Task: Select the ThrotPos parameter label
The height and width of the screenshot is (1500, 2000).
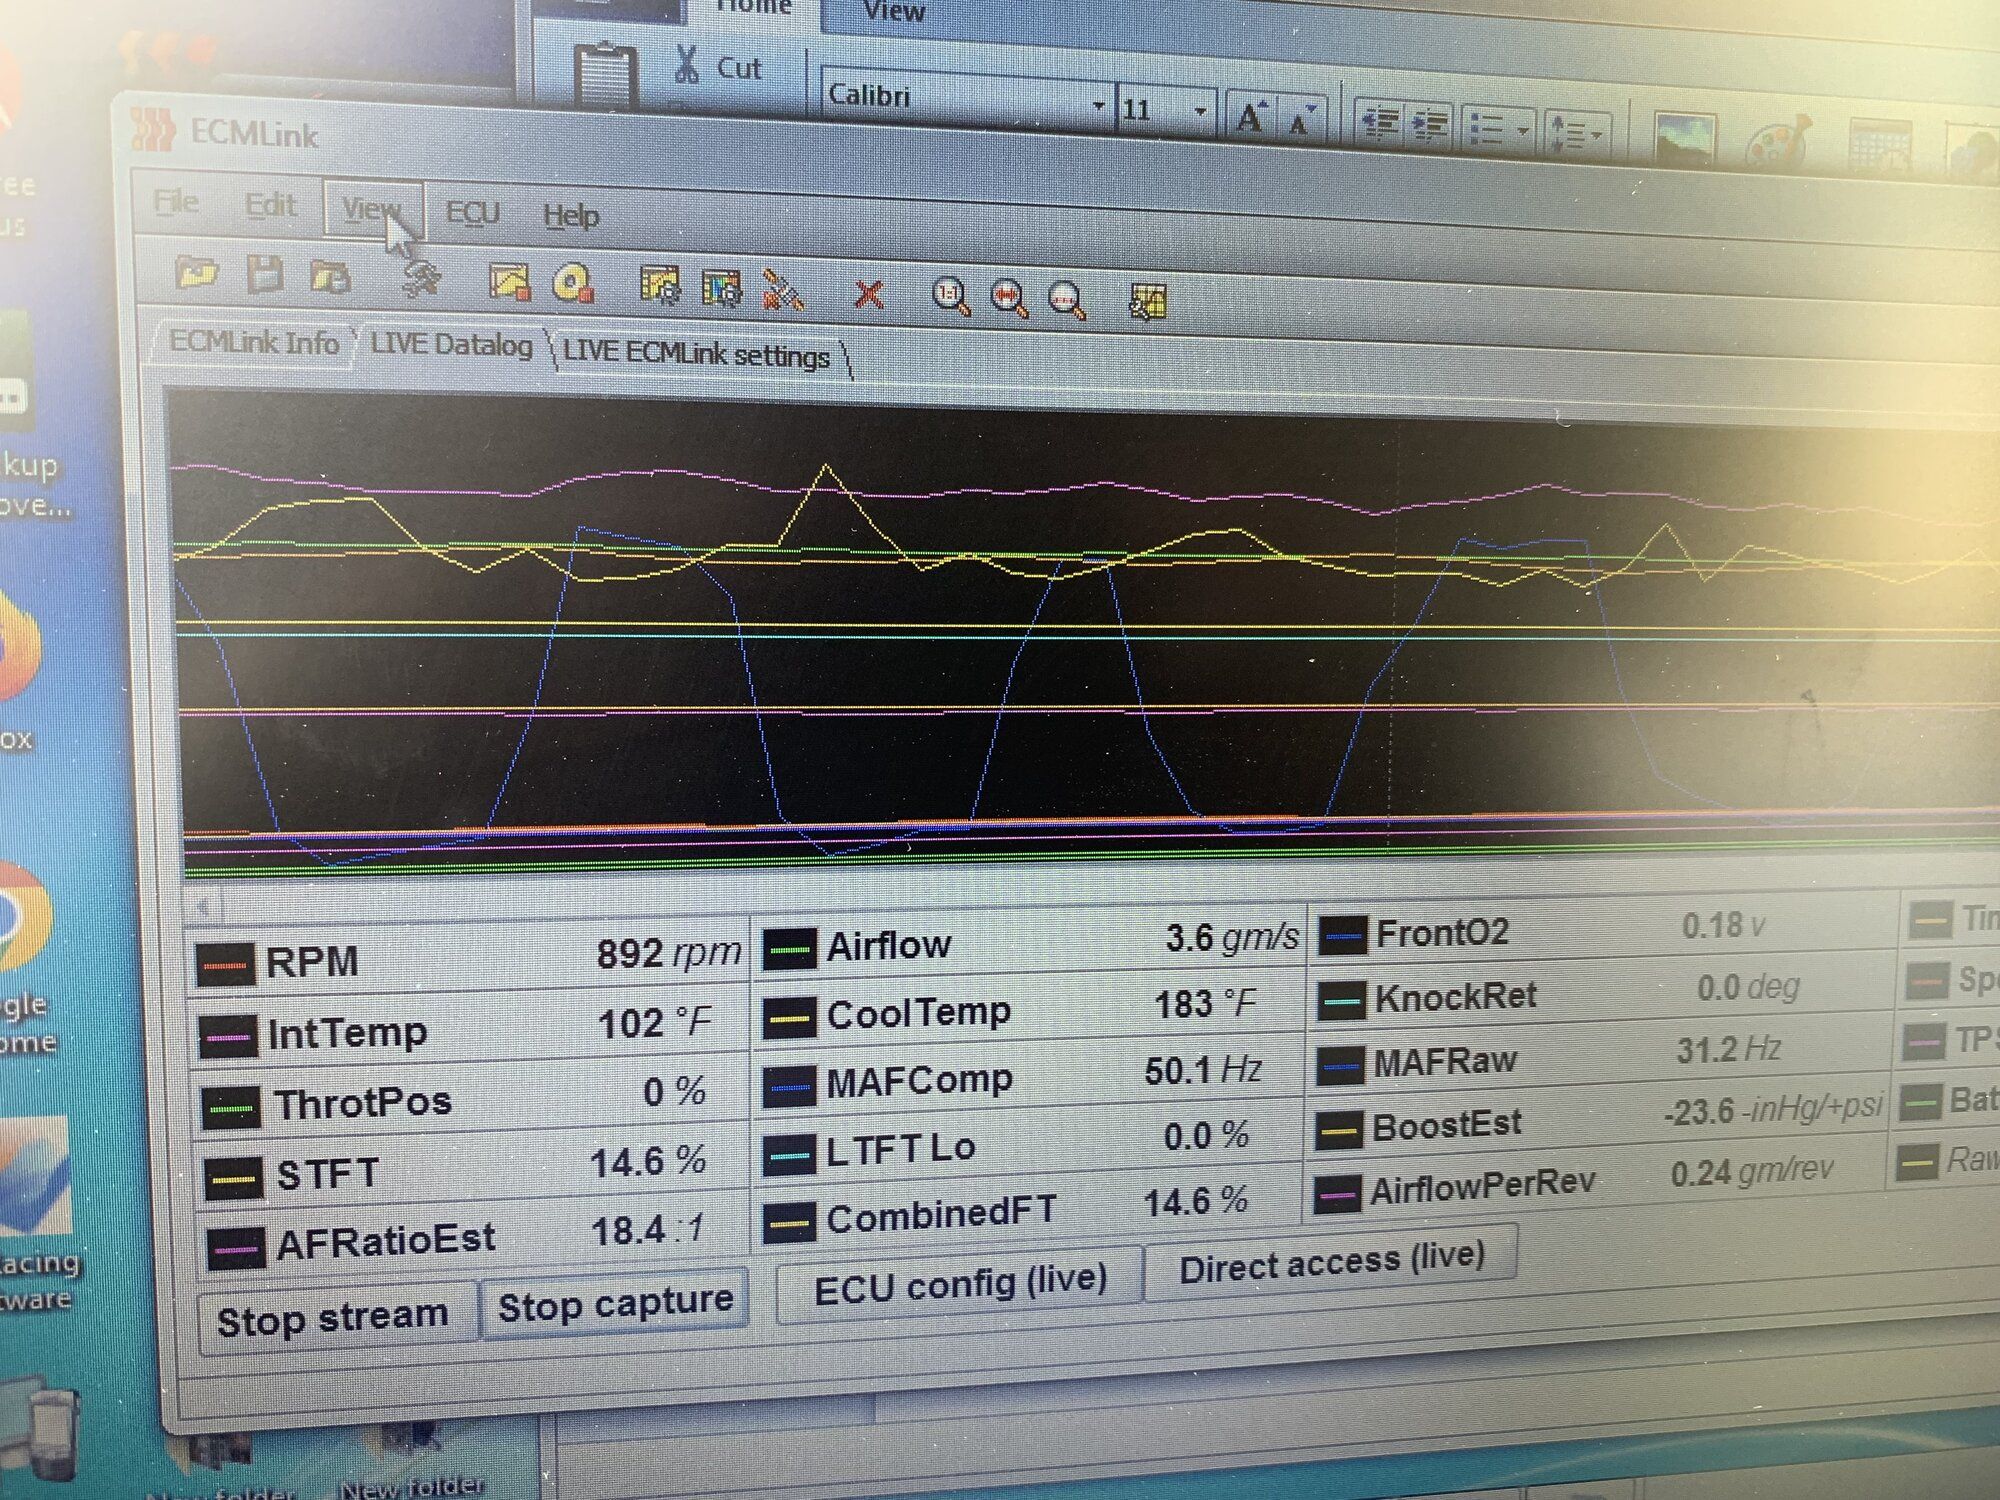Action: tap(363, 1104)
